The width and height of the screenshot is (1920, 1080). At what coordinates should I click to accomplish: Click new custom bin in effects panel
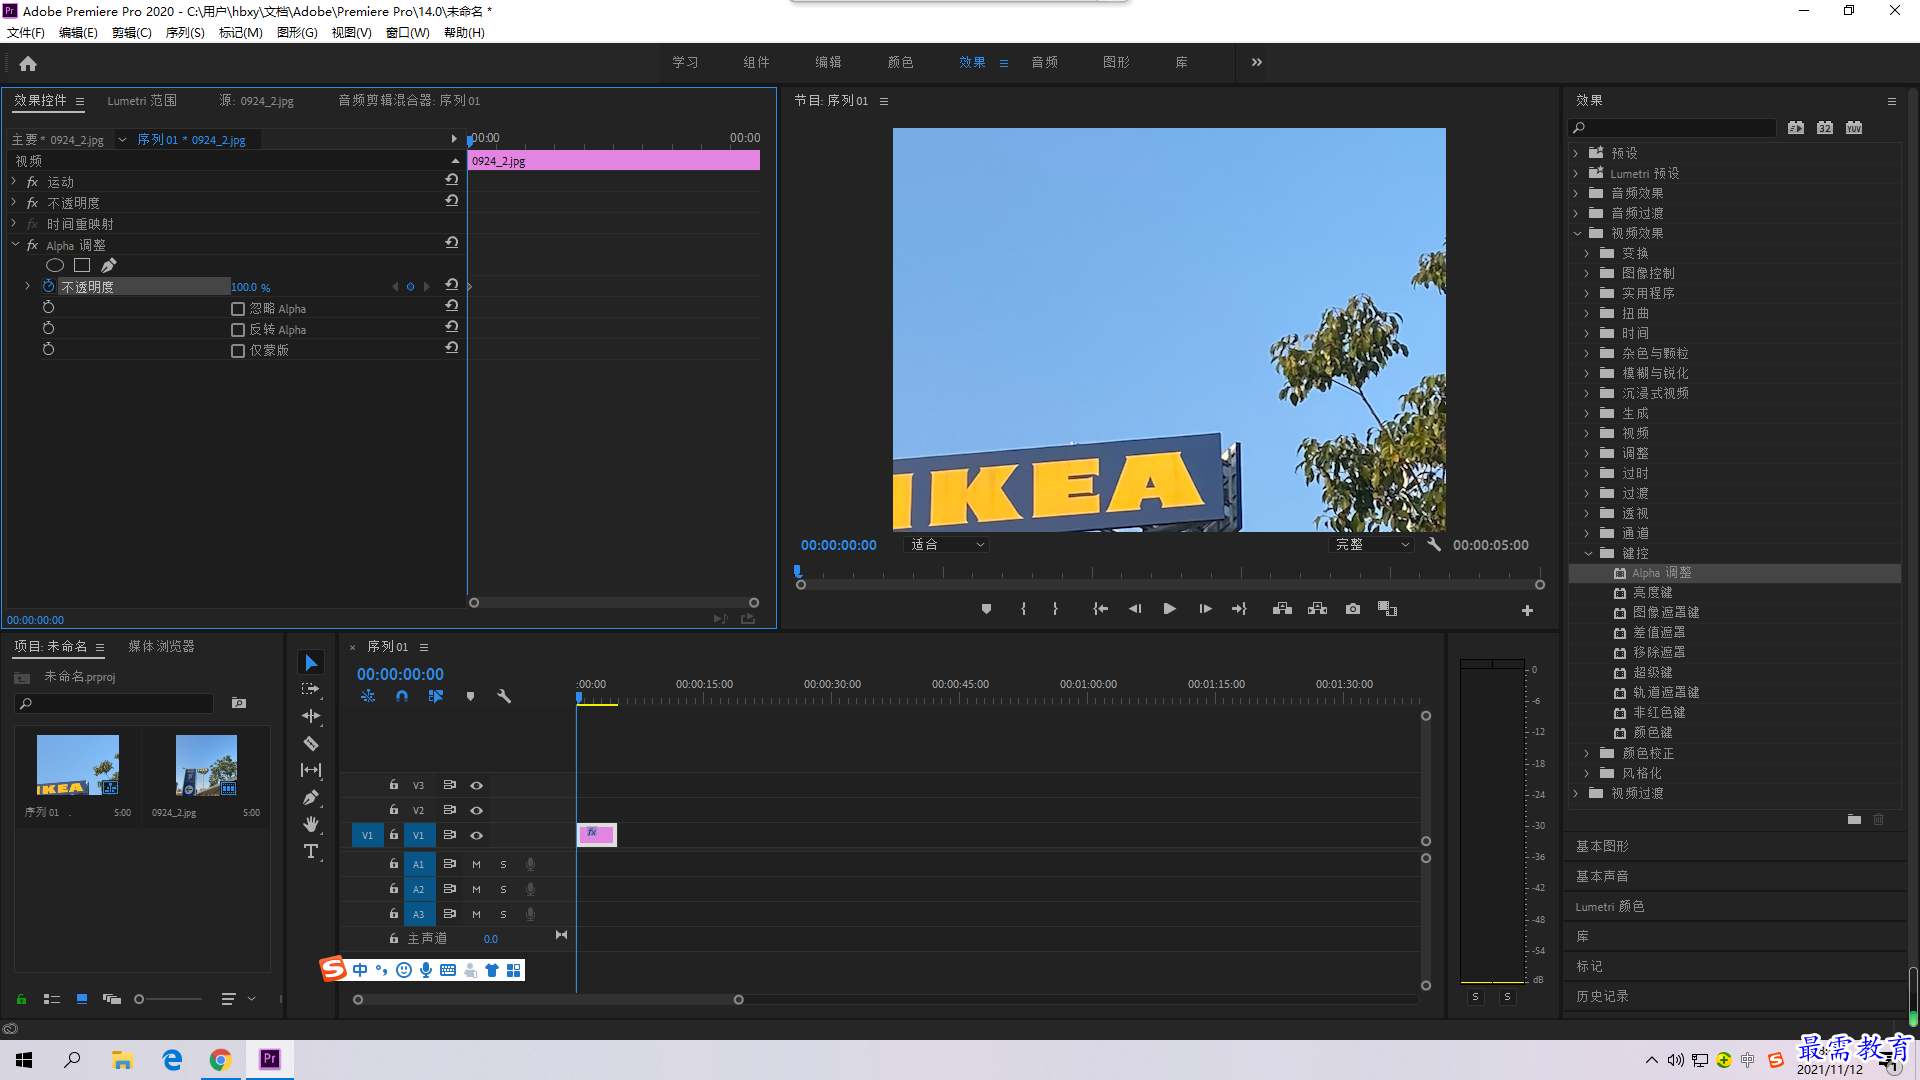[1854, 819]
